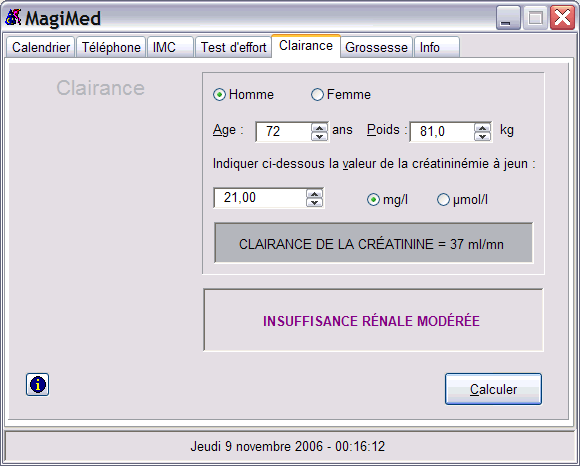Click the Calculer button
The height and width of the screenshot is (466, 580).
click(493, 389)
